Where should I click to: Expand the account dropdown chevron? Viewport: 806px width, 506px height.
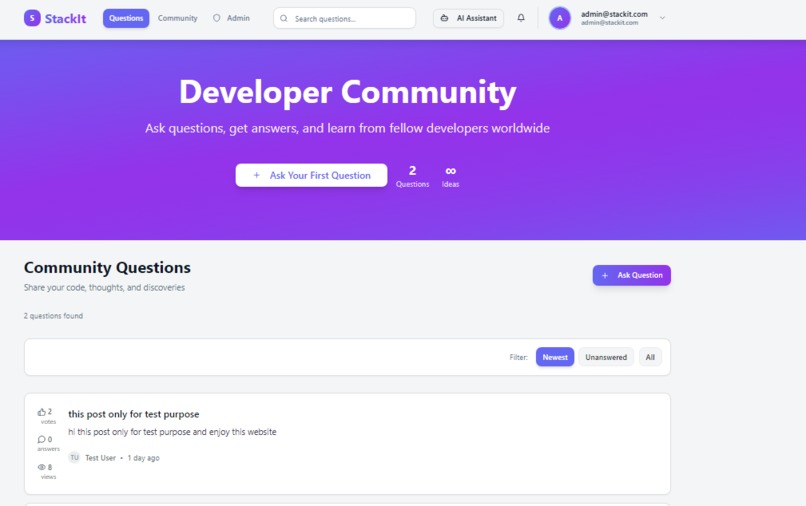(663, 18)
